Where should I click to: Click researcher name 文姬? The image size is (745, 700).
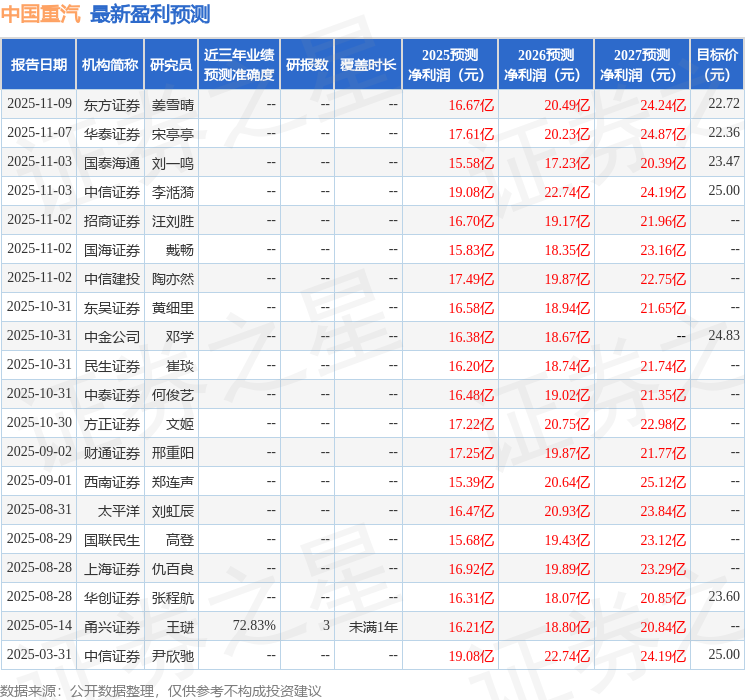[180, 424]
